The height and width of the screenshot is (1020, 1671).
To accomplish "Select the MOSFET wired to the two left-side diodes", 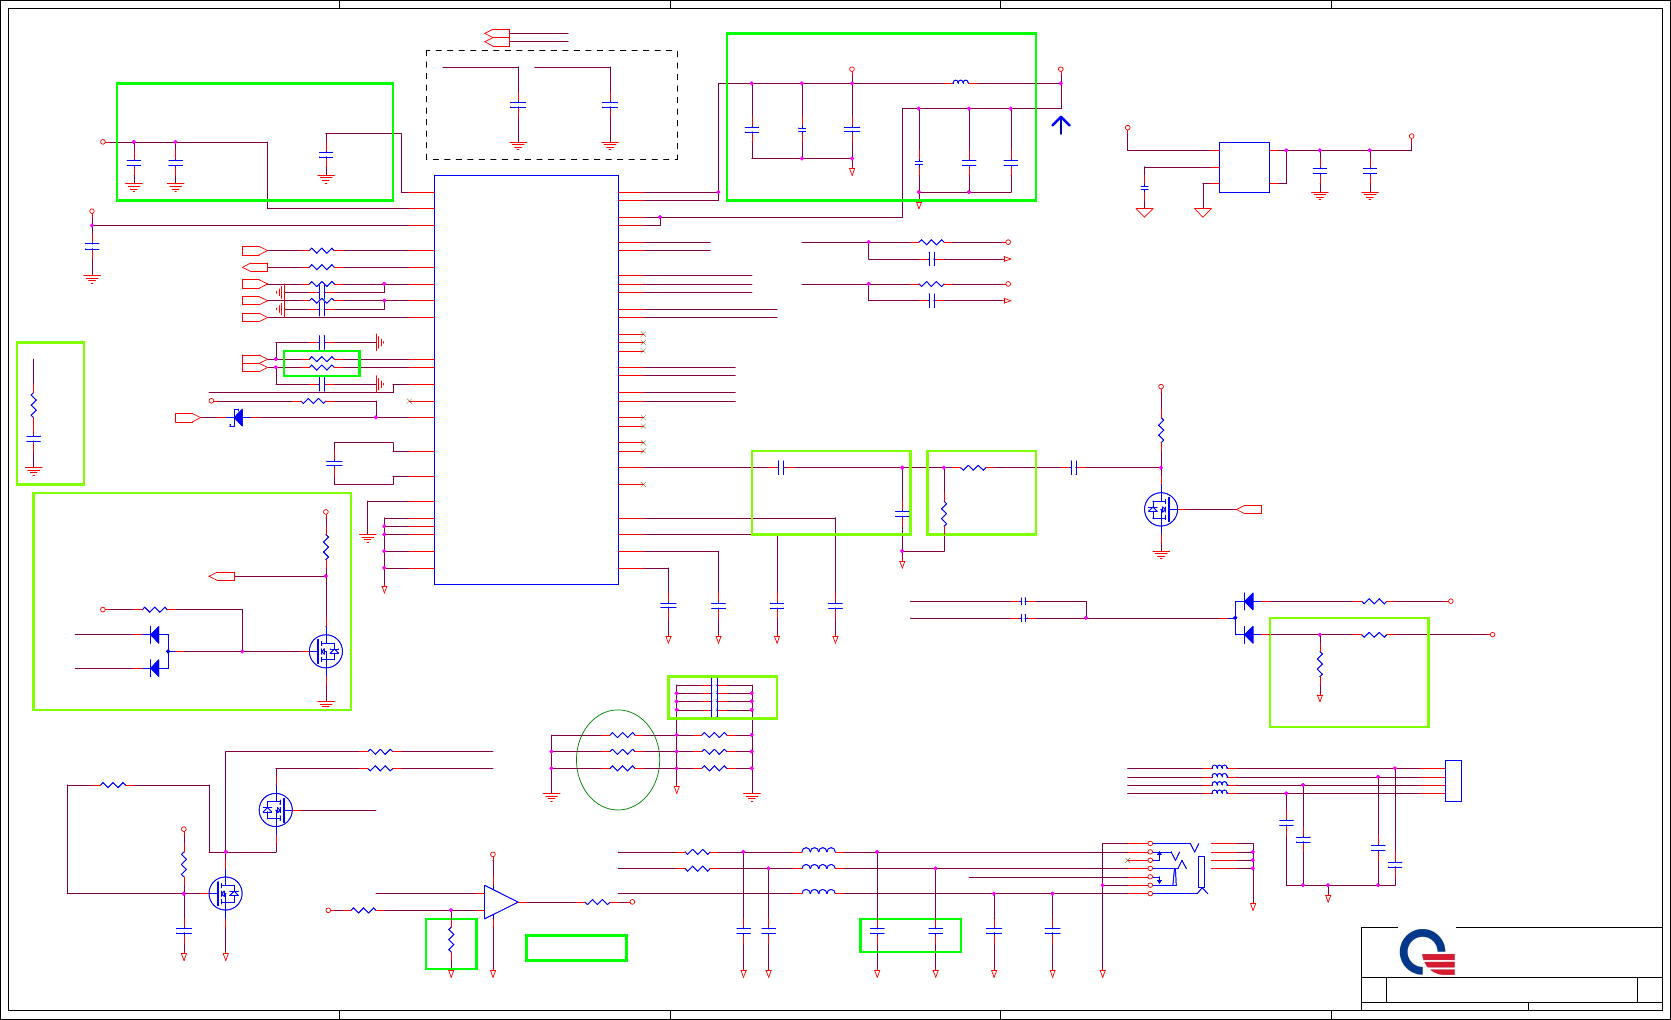I will [326, 651].
